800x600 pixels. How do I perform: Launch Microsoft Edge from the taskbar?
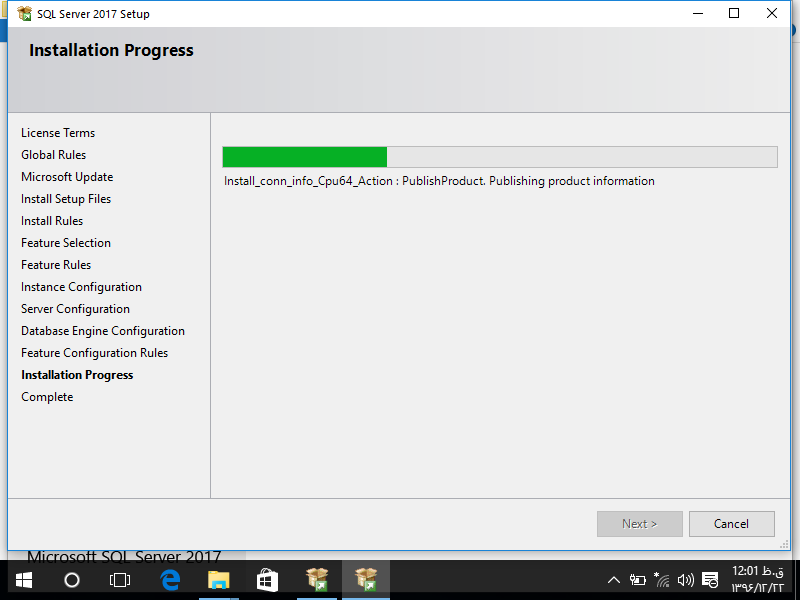170,580
